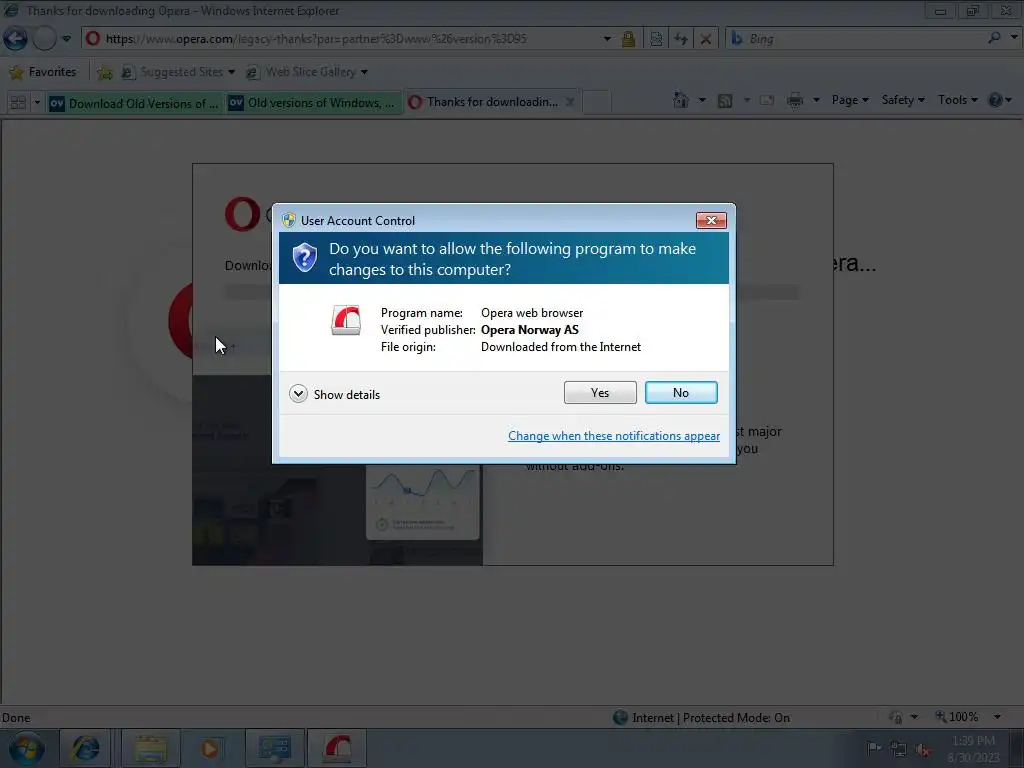Open the Tools menu
Screen dimensions: 1024x768
[x=957, y=100]
